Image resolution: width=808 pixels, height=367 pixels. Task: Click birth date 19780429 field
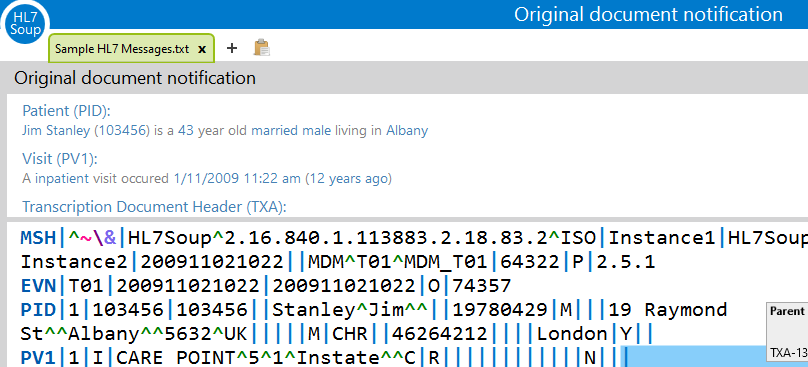point(500,310)
